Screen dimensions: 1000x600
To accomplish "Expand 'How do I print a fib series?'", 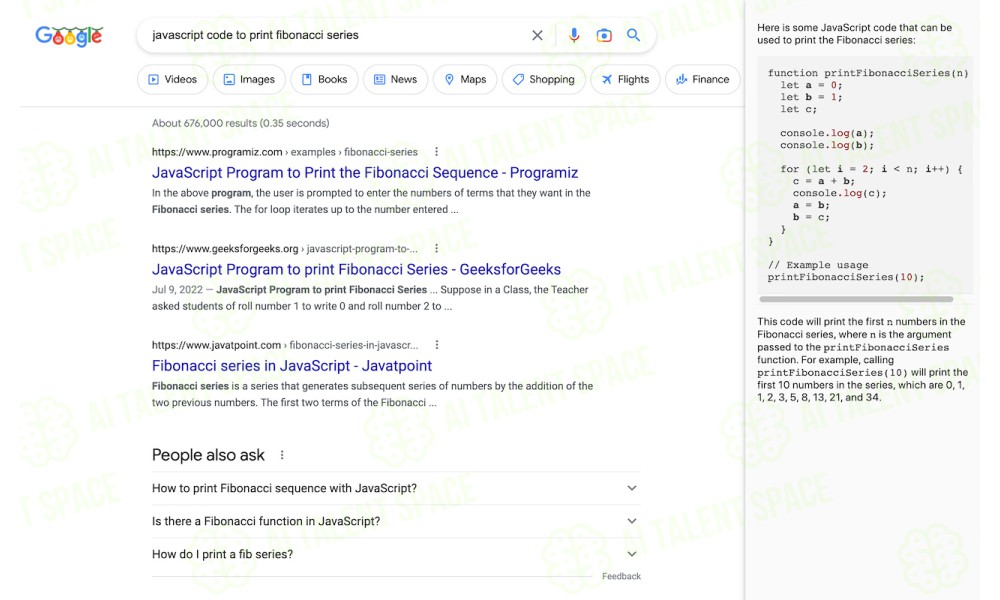I will point(396,554).
